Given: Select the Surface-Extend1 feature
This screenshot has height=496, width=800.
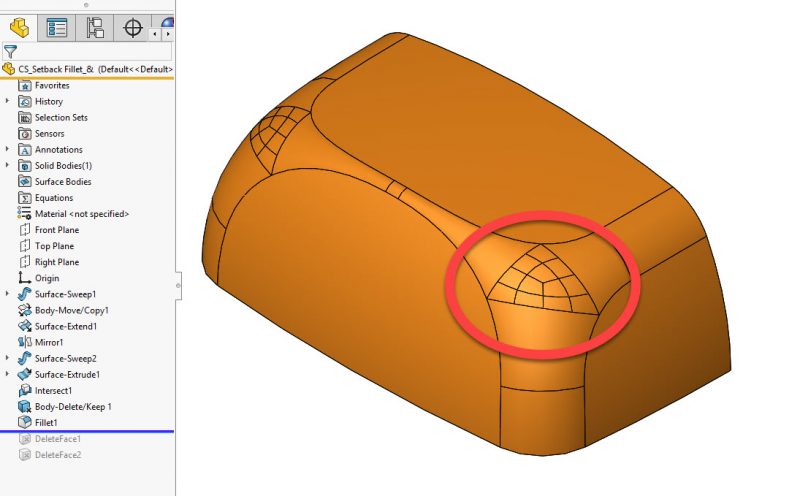Looking at the screenshot, I should tap(65, 326).
